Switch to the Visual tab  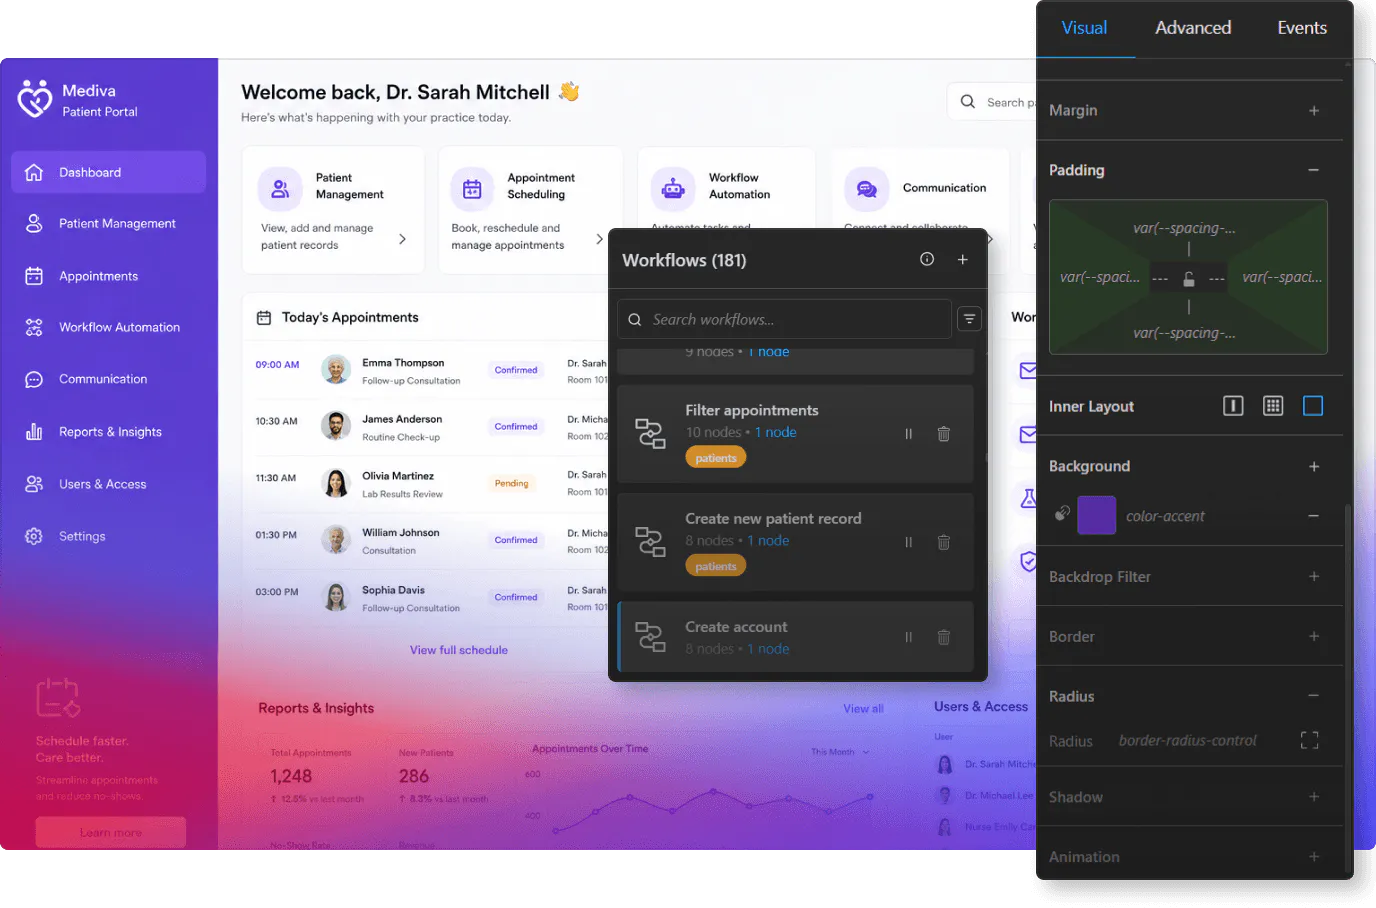[x=1084, y=28]
